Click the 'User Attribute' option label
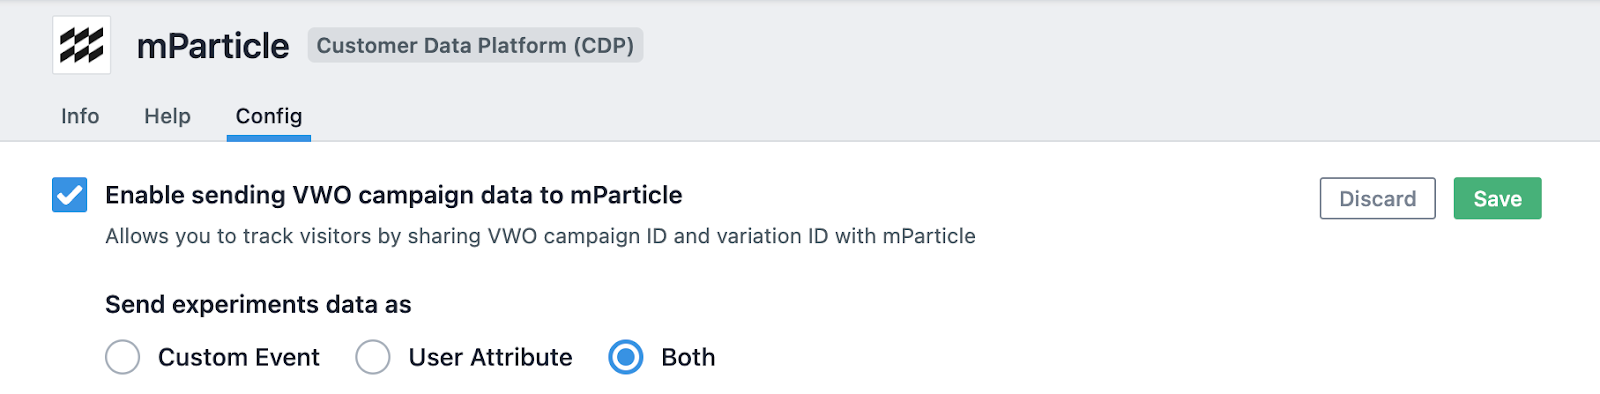Image resolution: width=1600 pixels, height=394 pixels. point(491,357)
